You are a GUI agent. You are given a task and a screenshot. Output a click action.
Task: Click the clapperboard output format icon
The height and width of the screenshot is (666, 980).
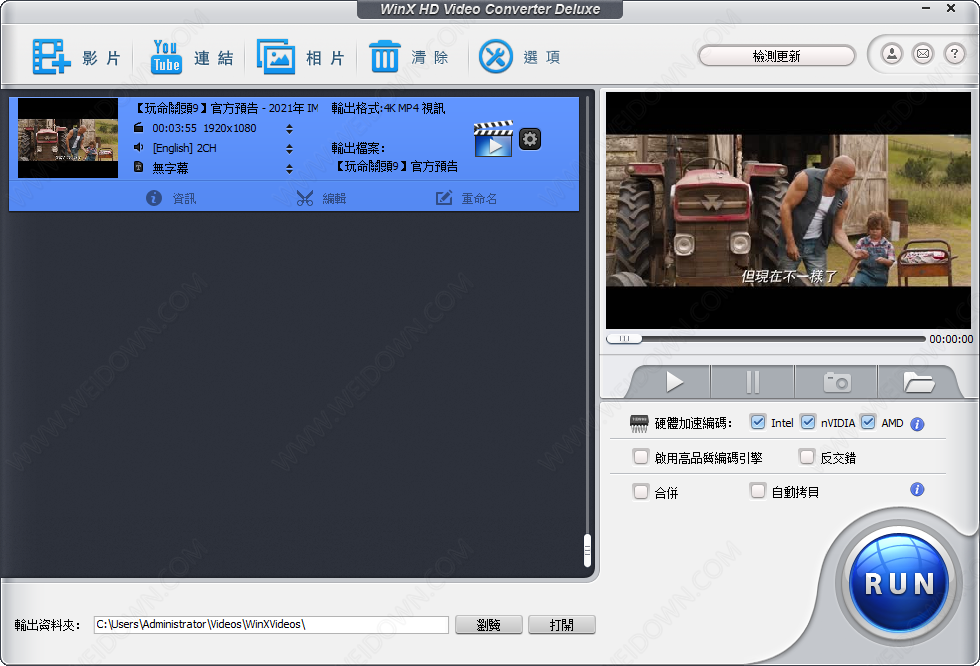(x=493, y=139)
